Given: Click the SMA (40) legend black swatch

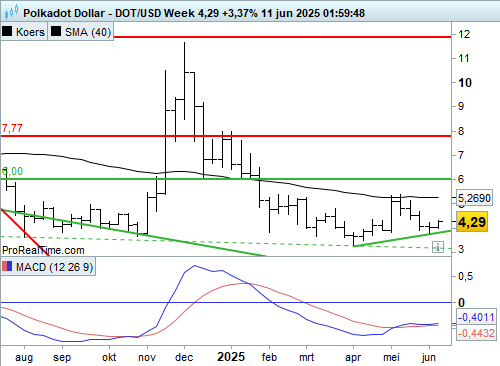Looking at the screenshot, I should click(x=56, y=32).
